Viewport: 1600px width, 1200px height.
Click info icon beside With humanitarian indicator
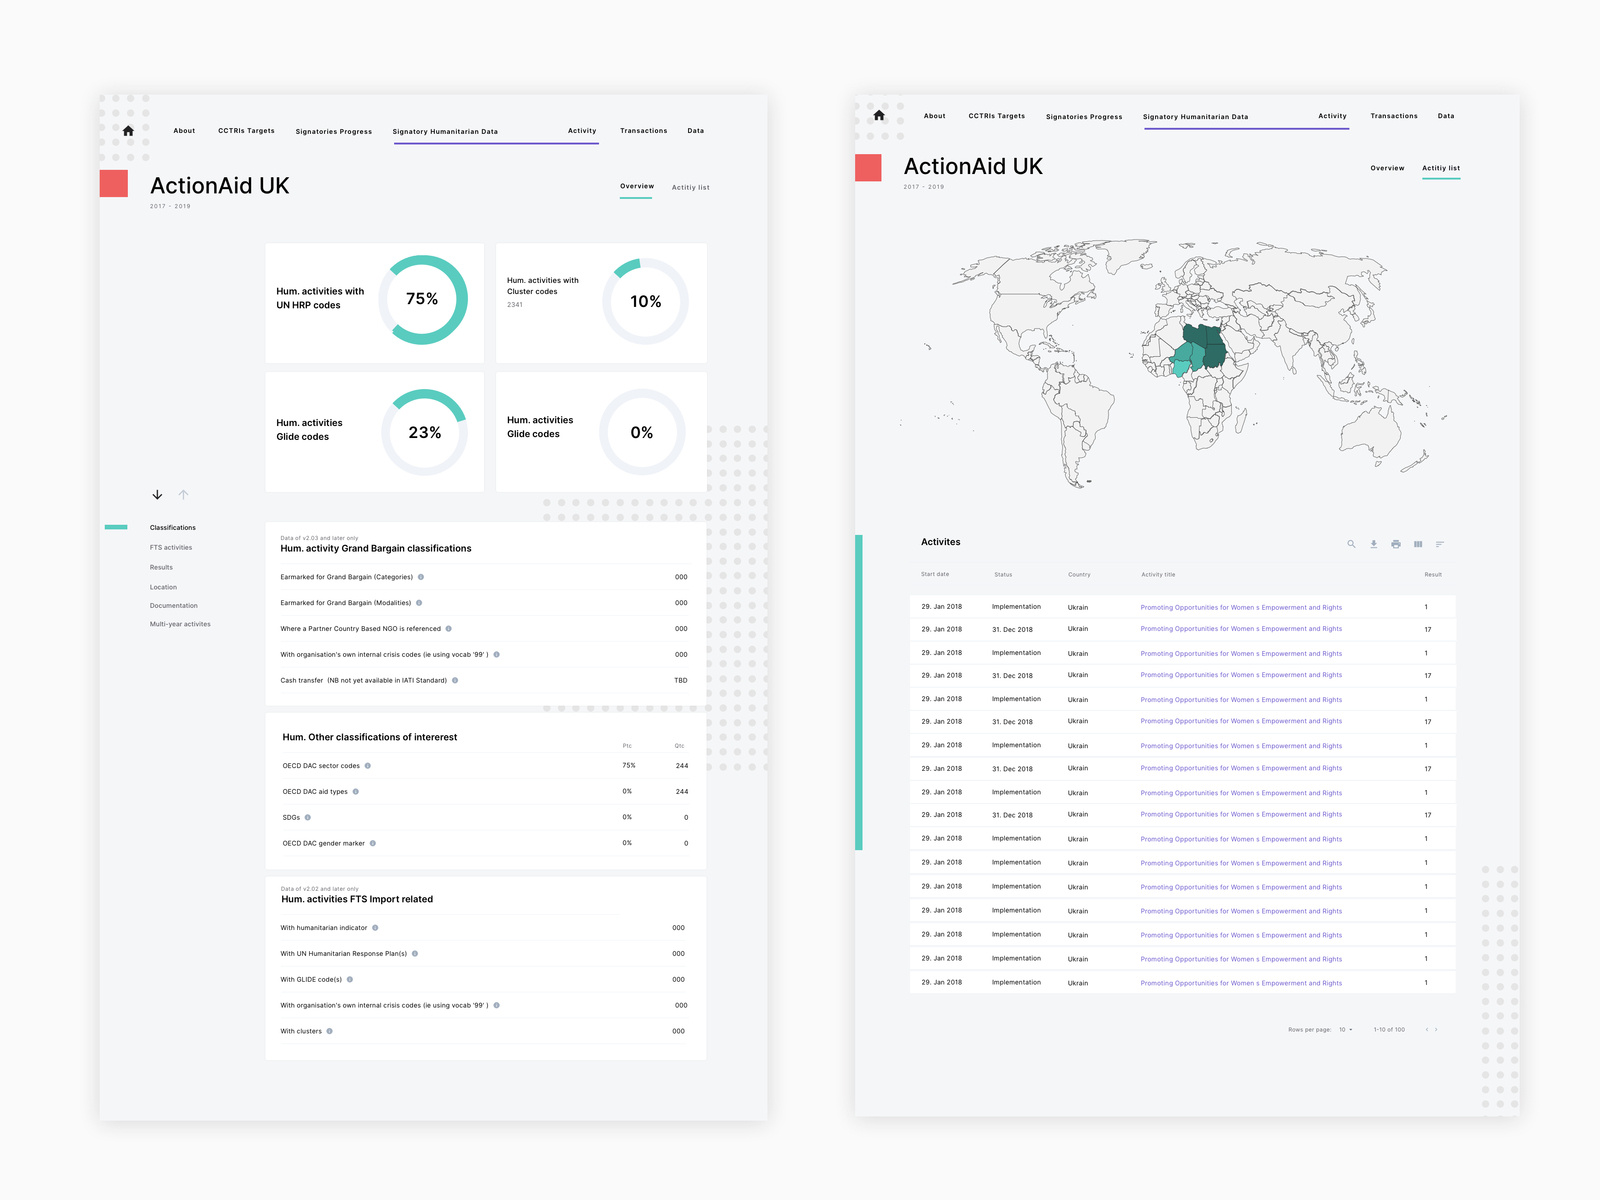click(375, 927)
